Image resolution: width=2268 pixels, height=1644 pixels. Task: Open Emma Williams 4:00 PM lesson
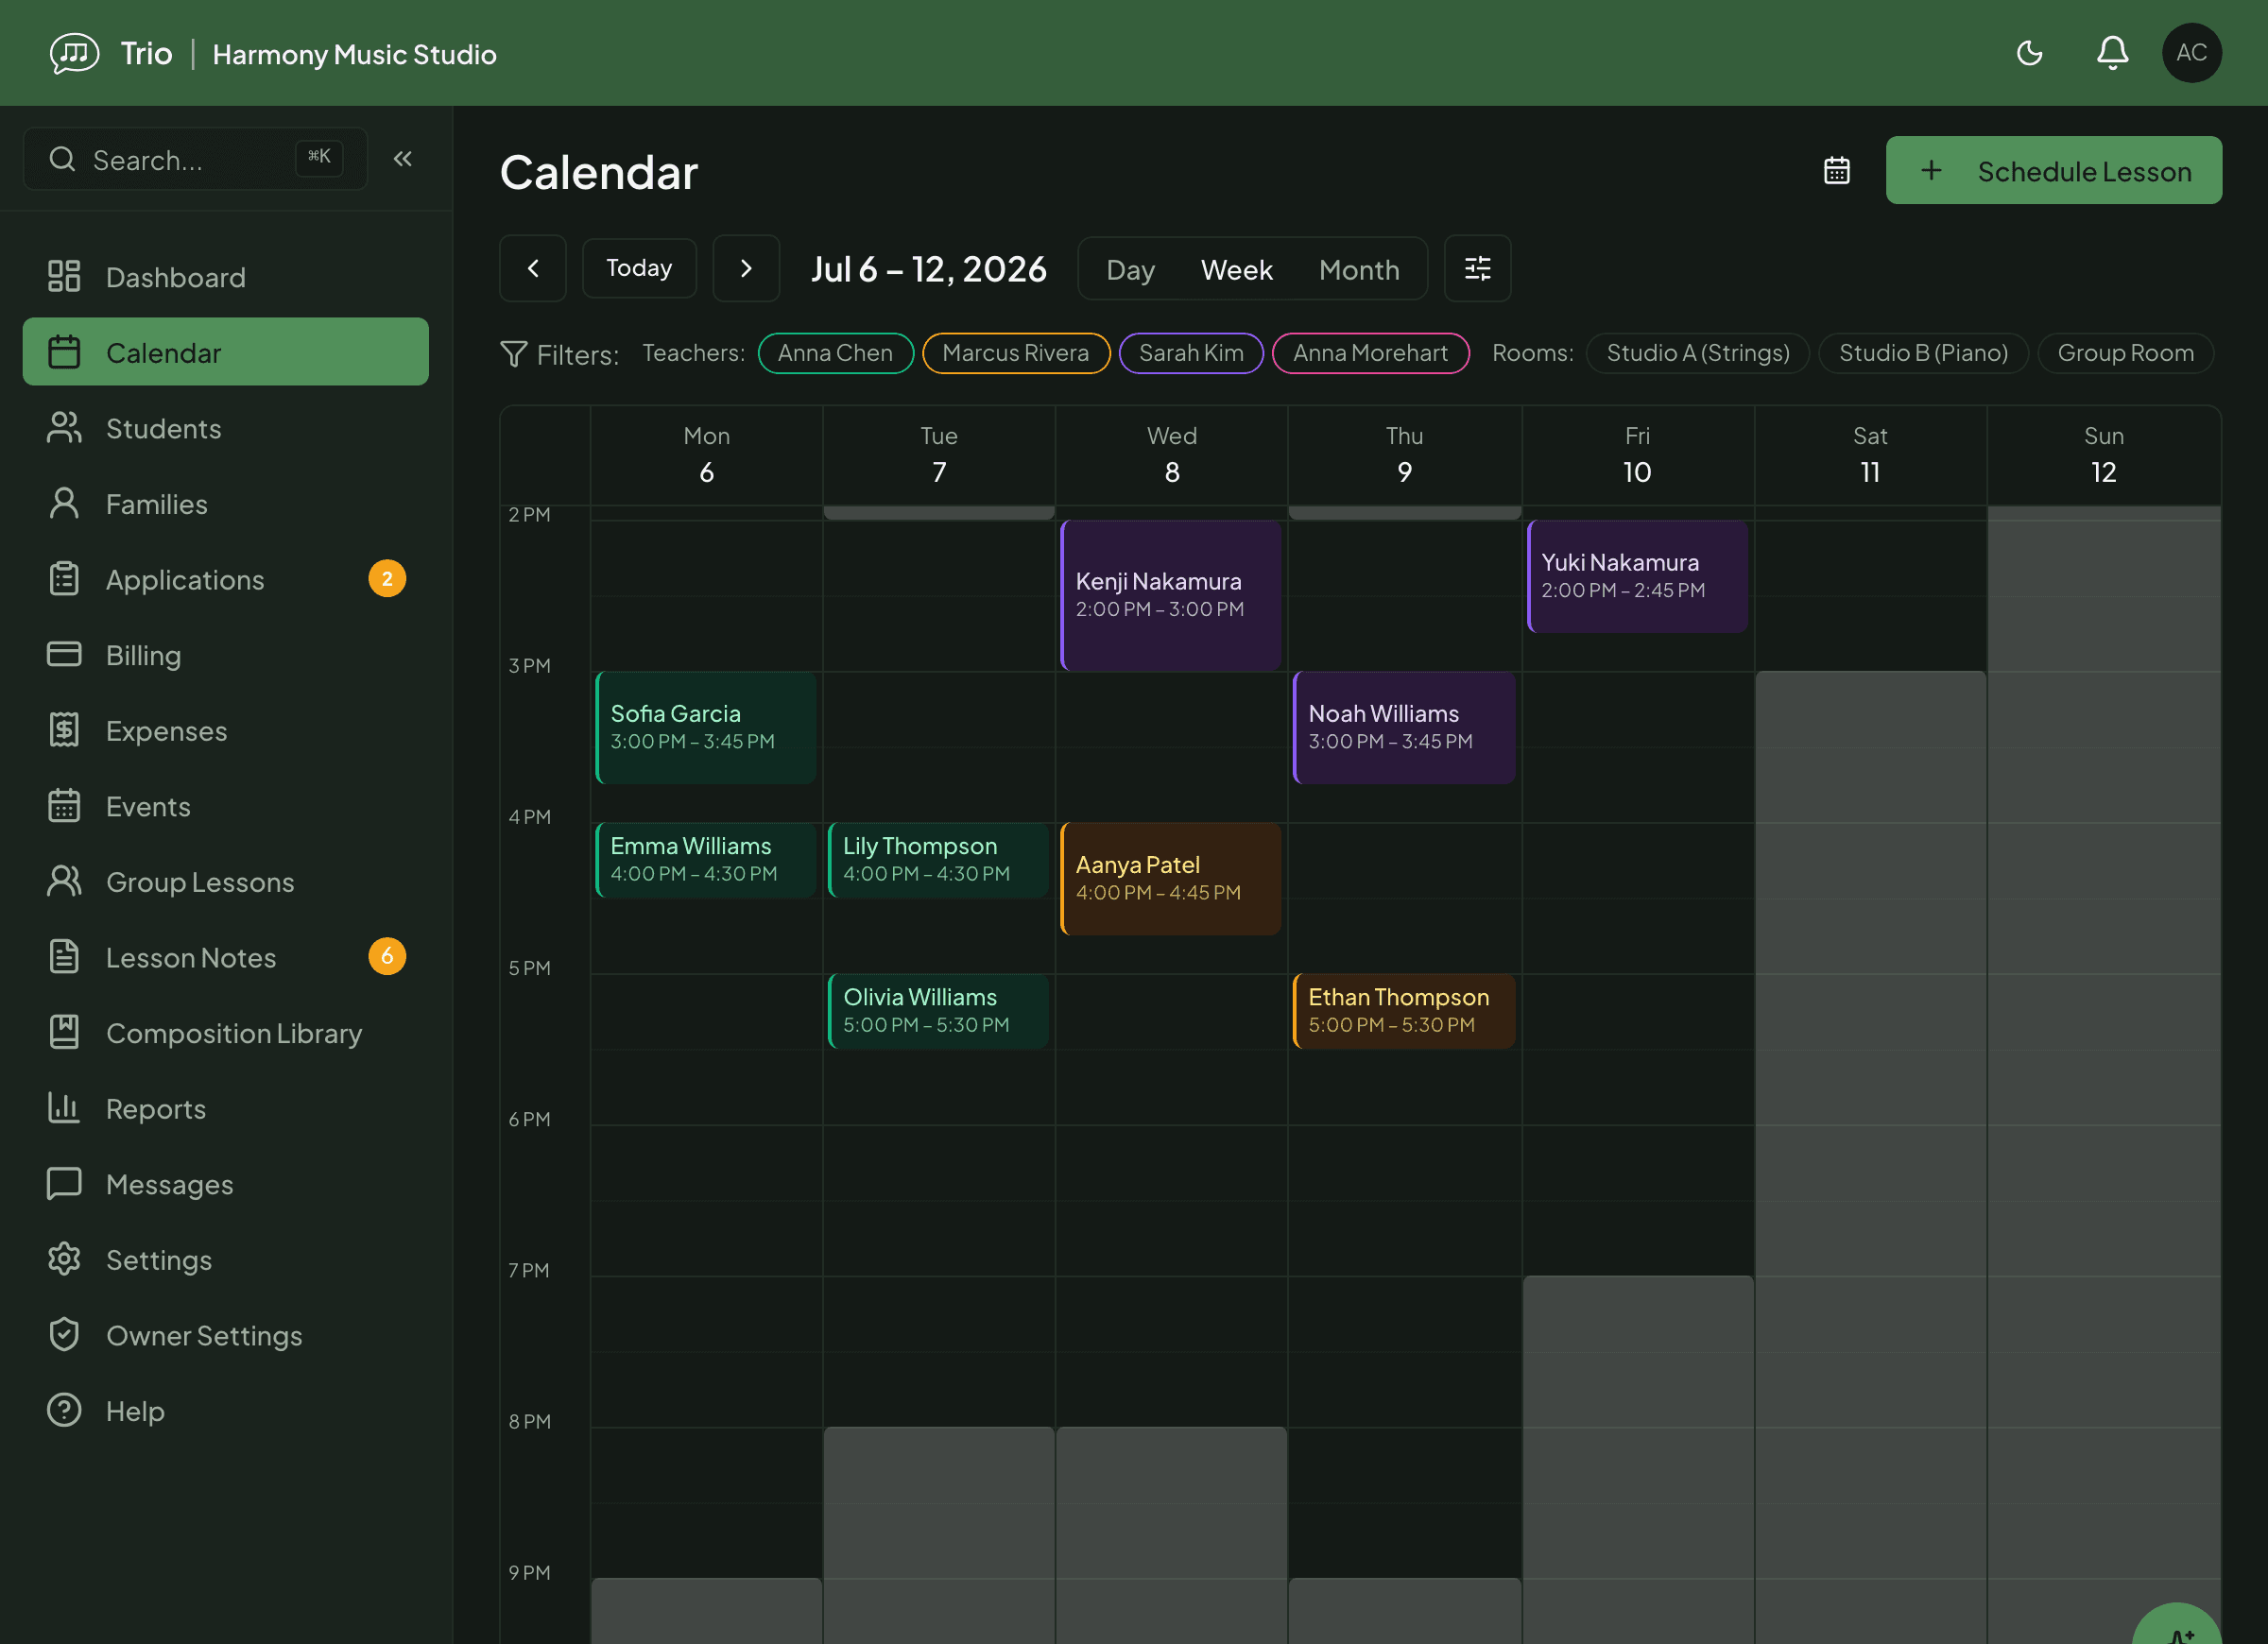coord(706,860)
